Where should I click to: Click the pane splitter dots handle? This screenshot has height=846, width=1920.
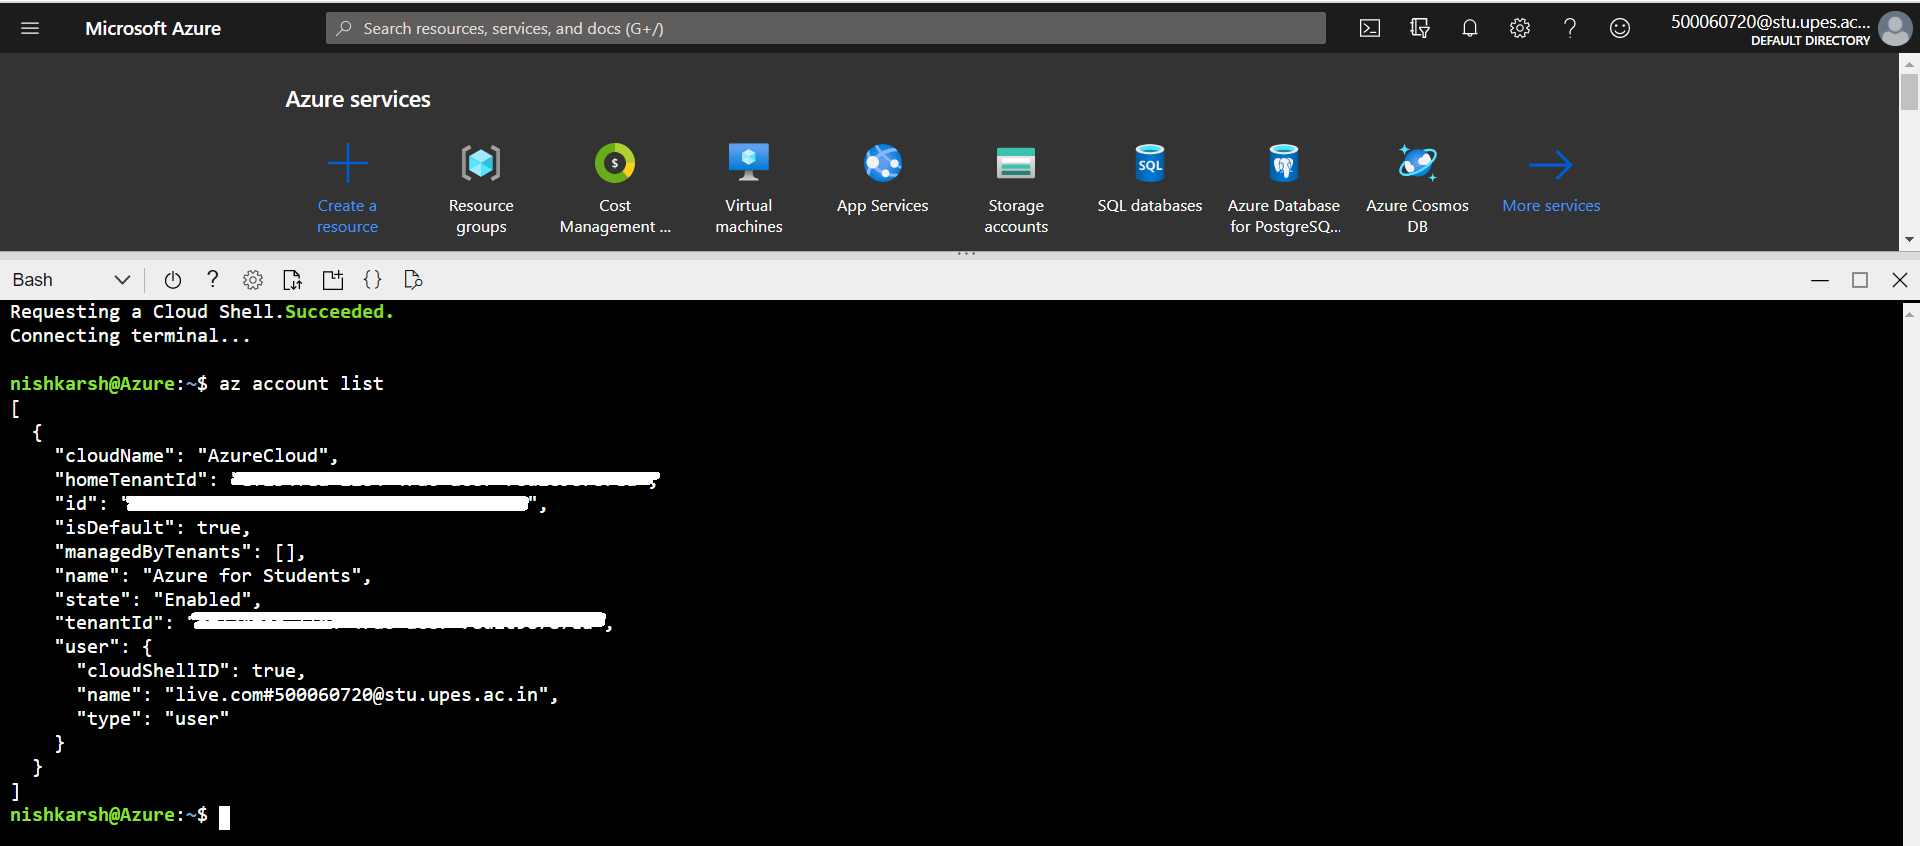966,254
